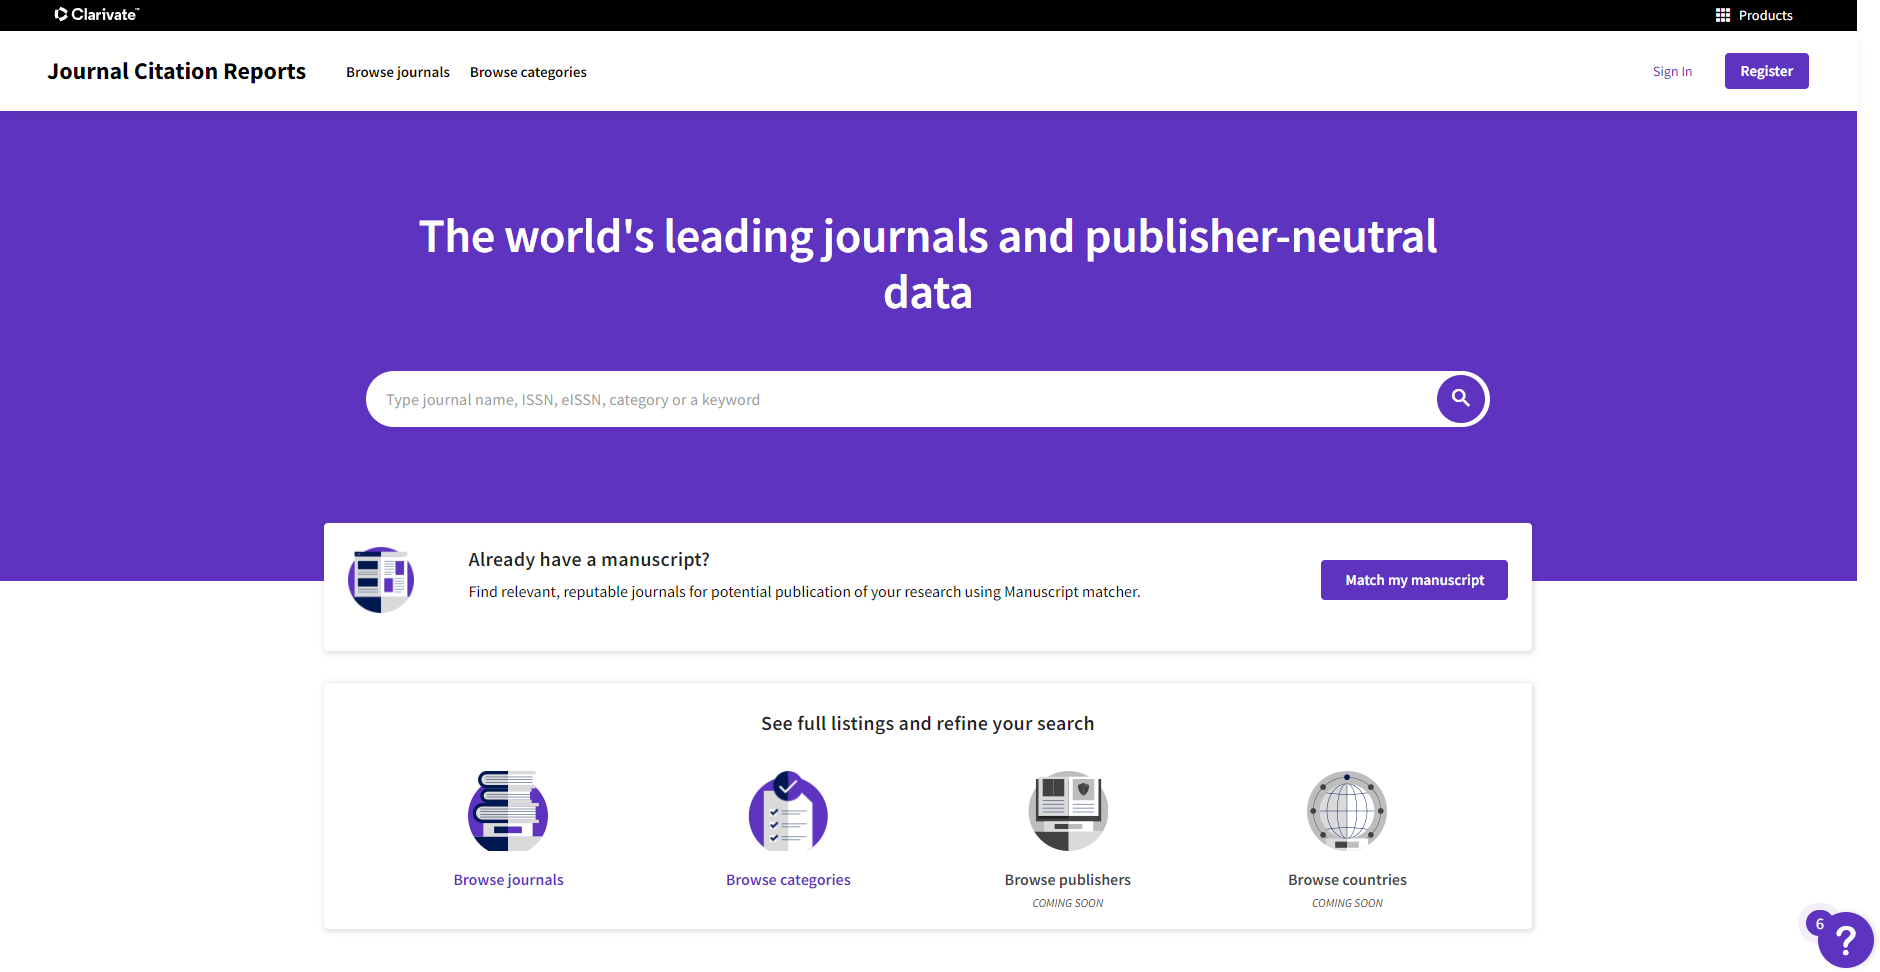This screenshot has height=972, width=1880.
Task: Click the stacked books Browse journals icon
Action: [508, 810]
